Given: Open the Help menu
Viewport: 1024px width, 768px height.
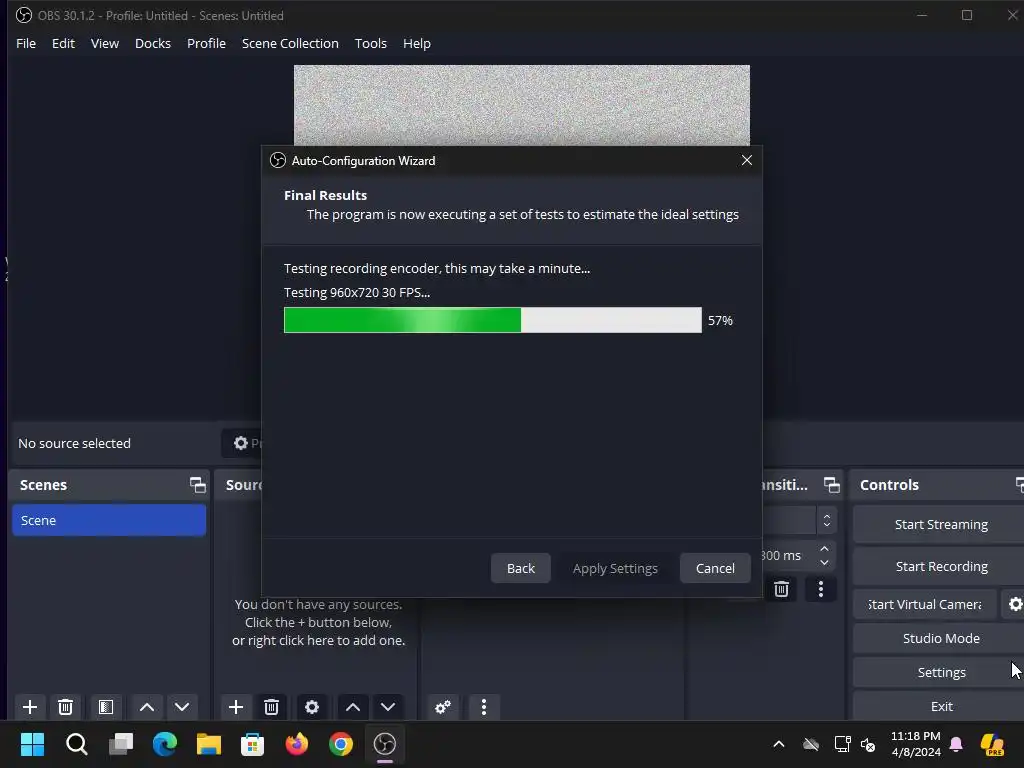Looking at the screenshot, I should pyautogui.click(x=417, y=43).
